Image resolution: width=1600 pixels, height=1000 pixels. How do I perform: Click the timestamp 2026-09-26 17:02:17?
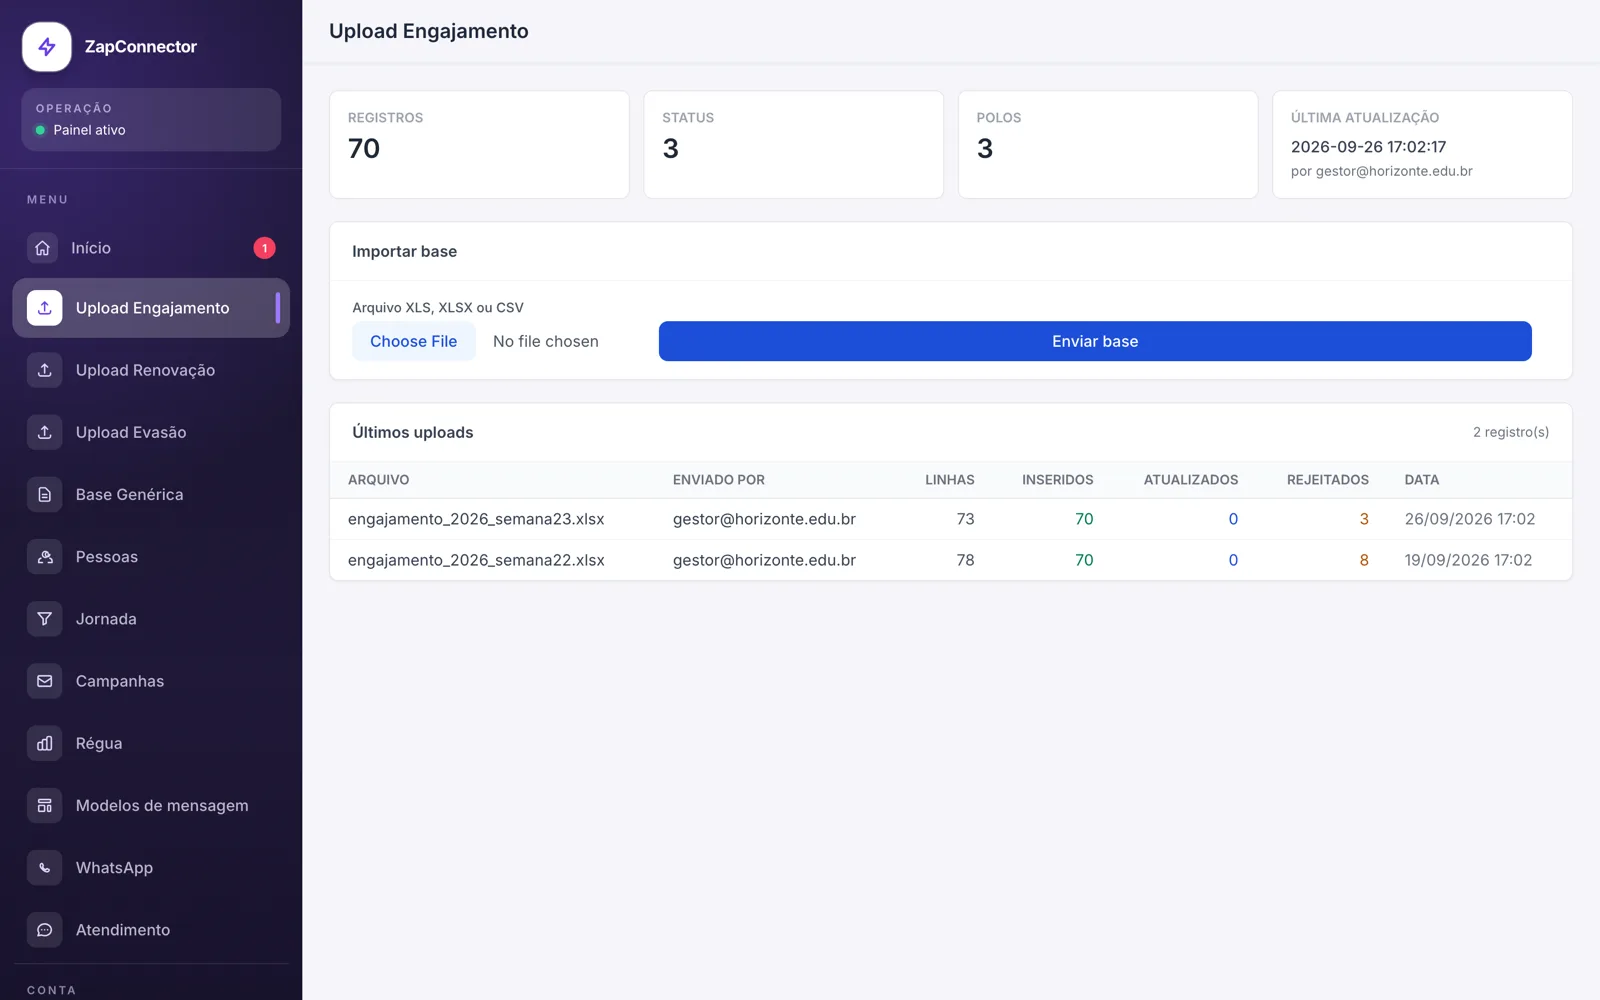[1368, 147]
